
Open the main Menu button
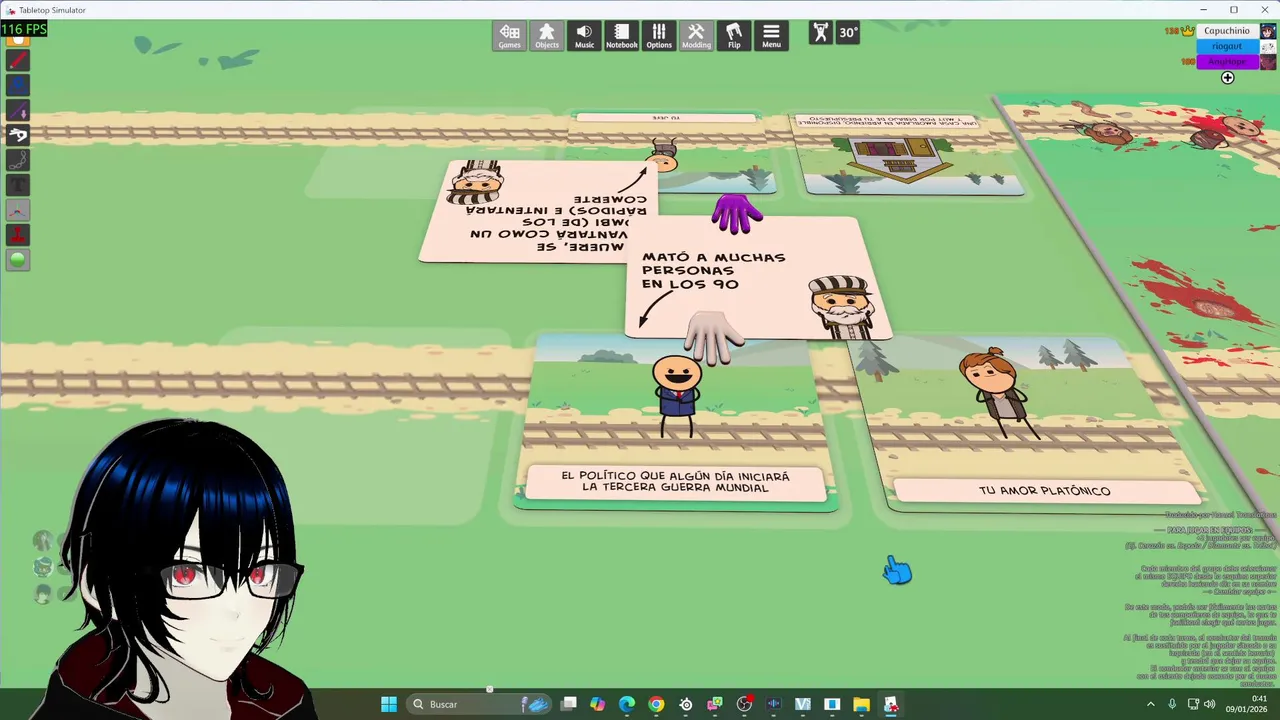coord(771,36)
